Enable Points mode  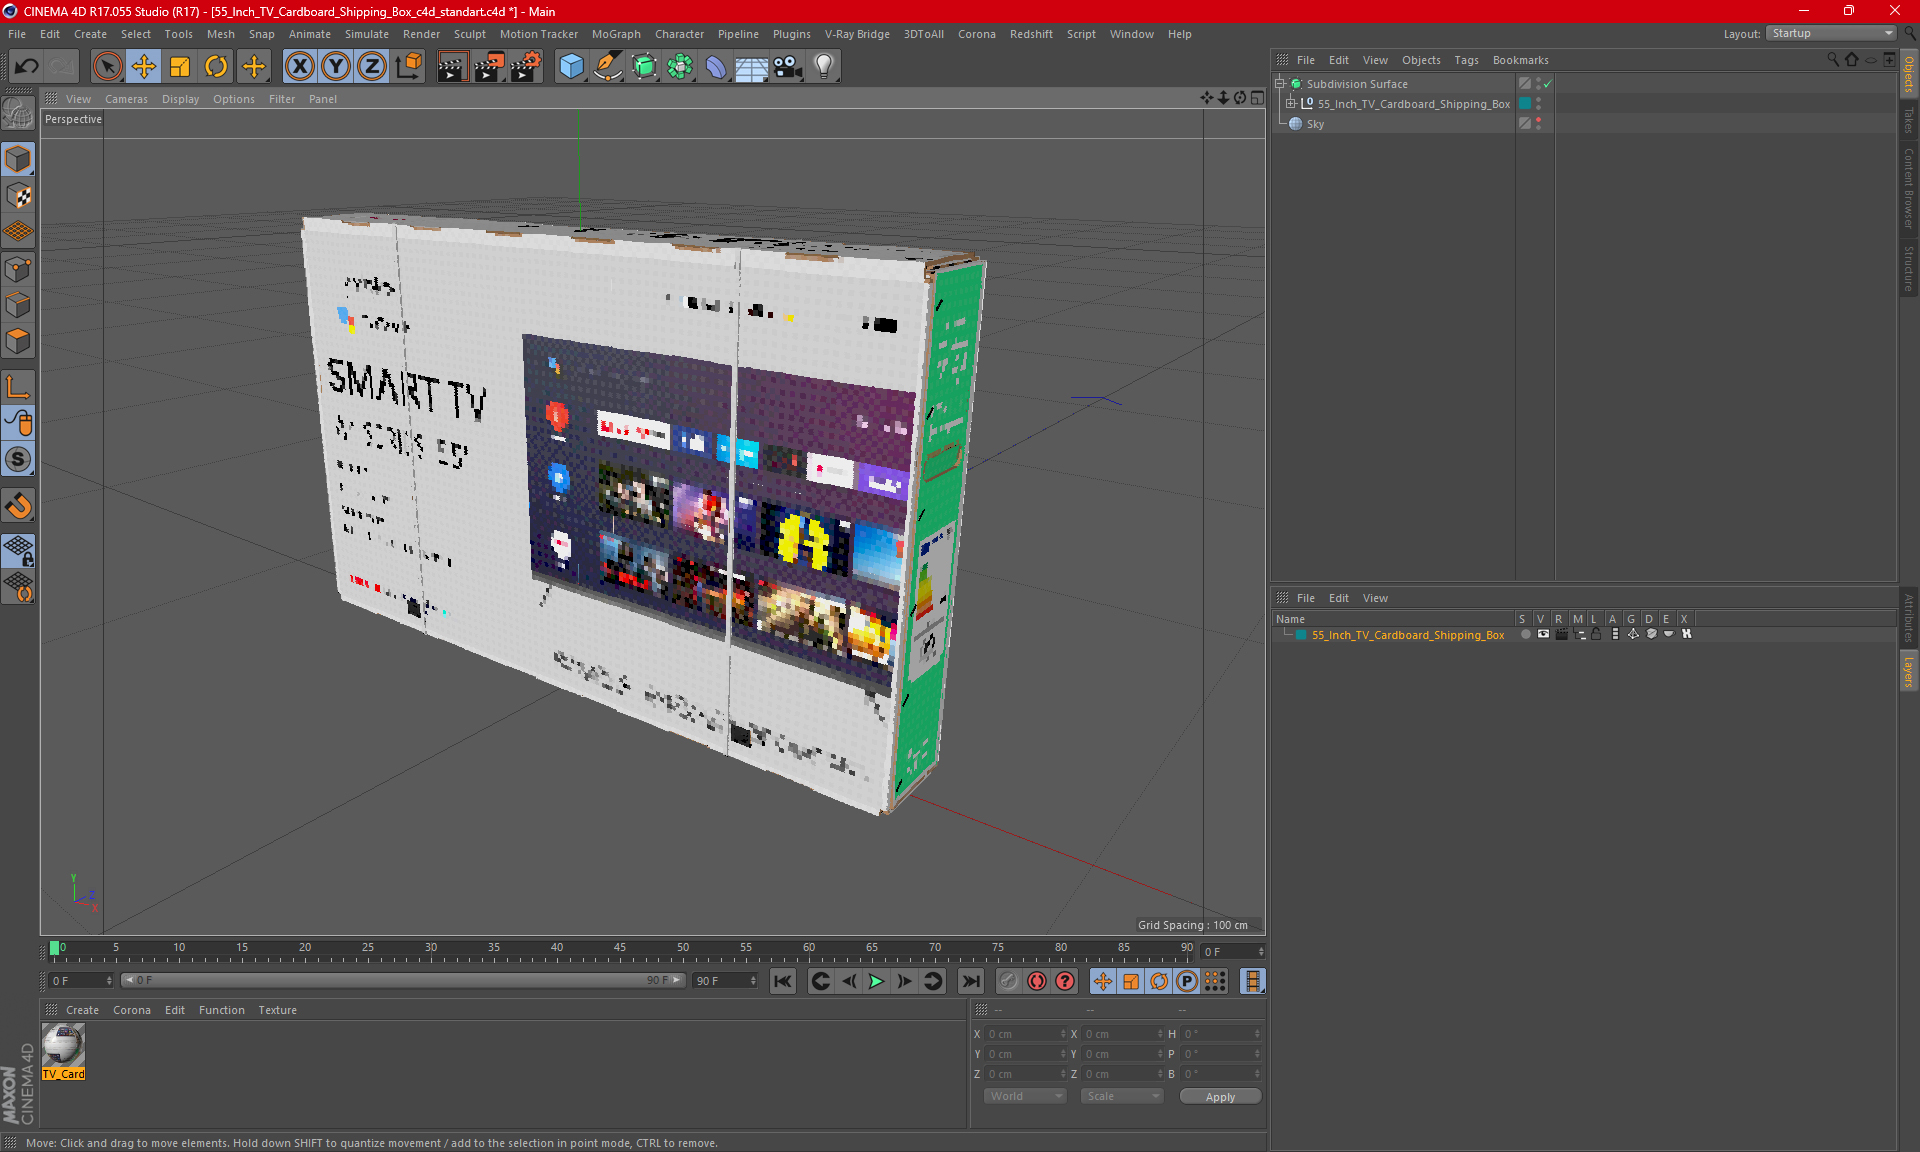(x=18, y=269)
